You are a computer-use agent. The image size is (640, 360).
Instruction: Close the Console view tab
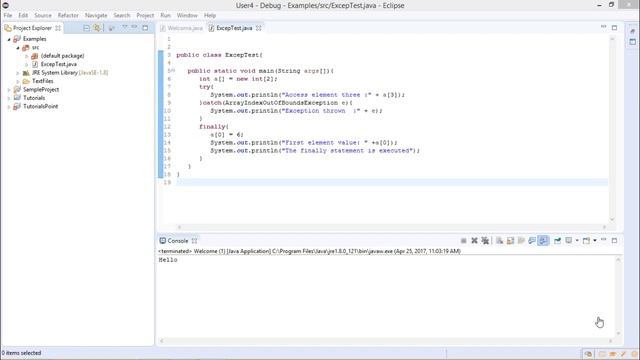194,241
